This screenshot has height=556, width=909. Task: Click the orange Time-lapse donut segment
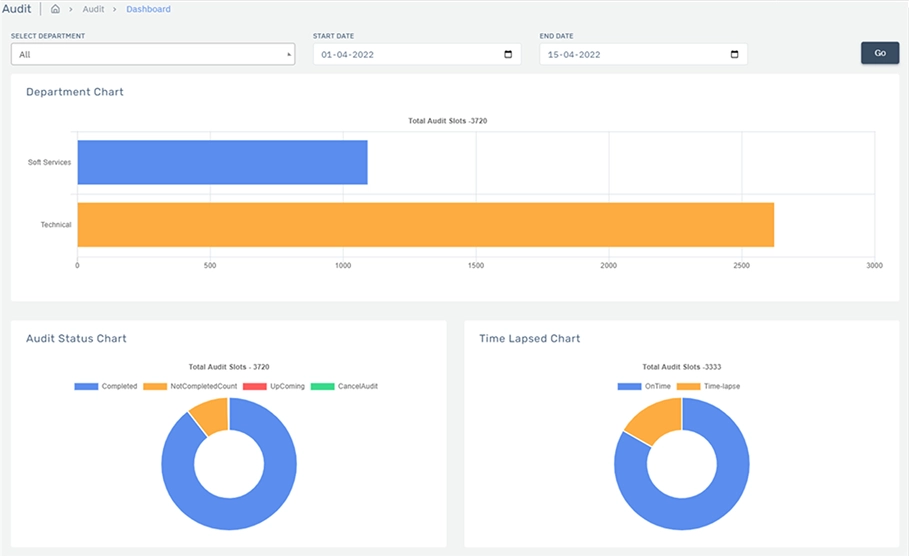(x=650, y=418)
